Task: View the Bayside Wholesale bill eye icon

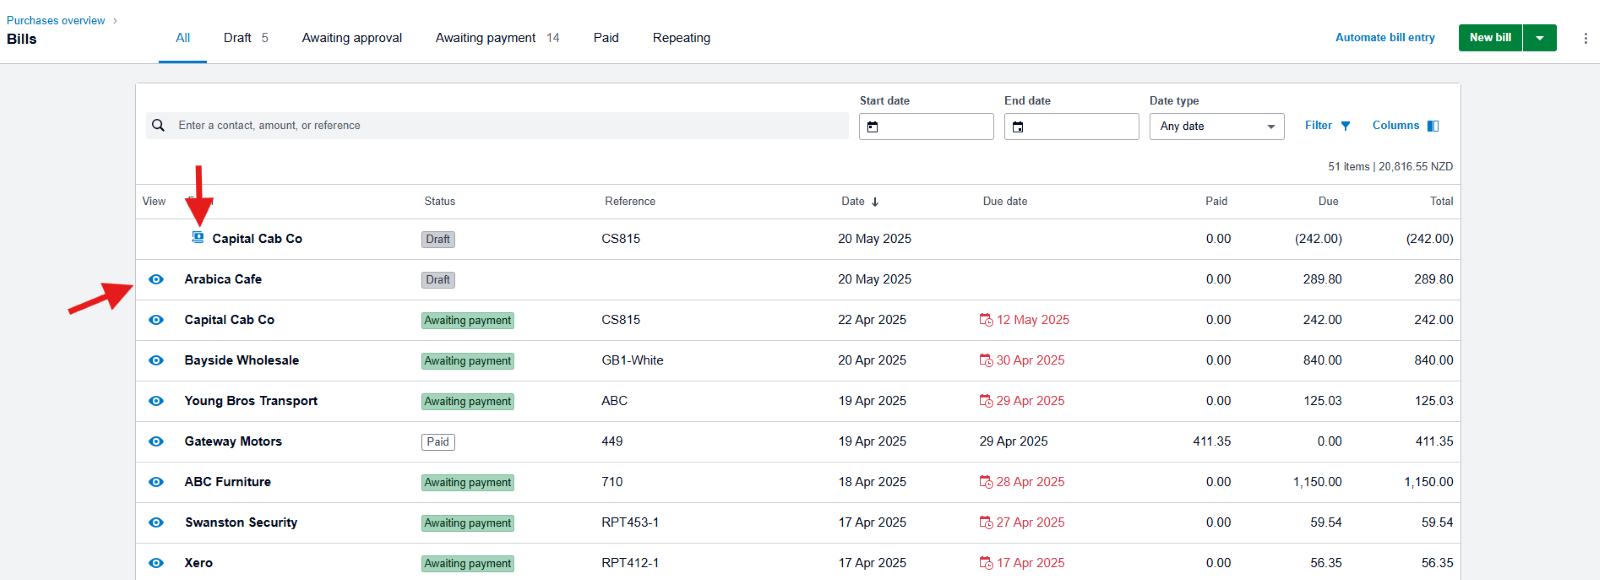Action: [156, 360]
